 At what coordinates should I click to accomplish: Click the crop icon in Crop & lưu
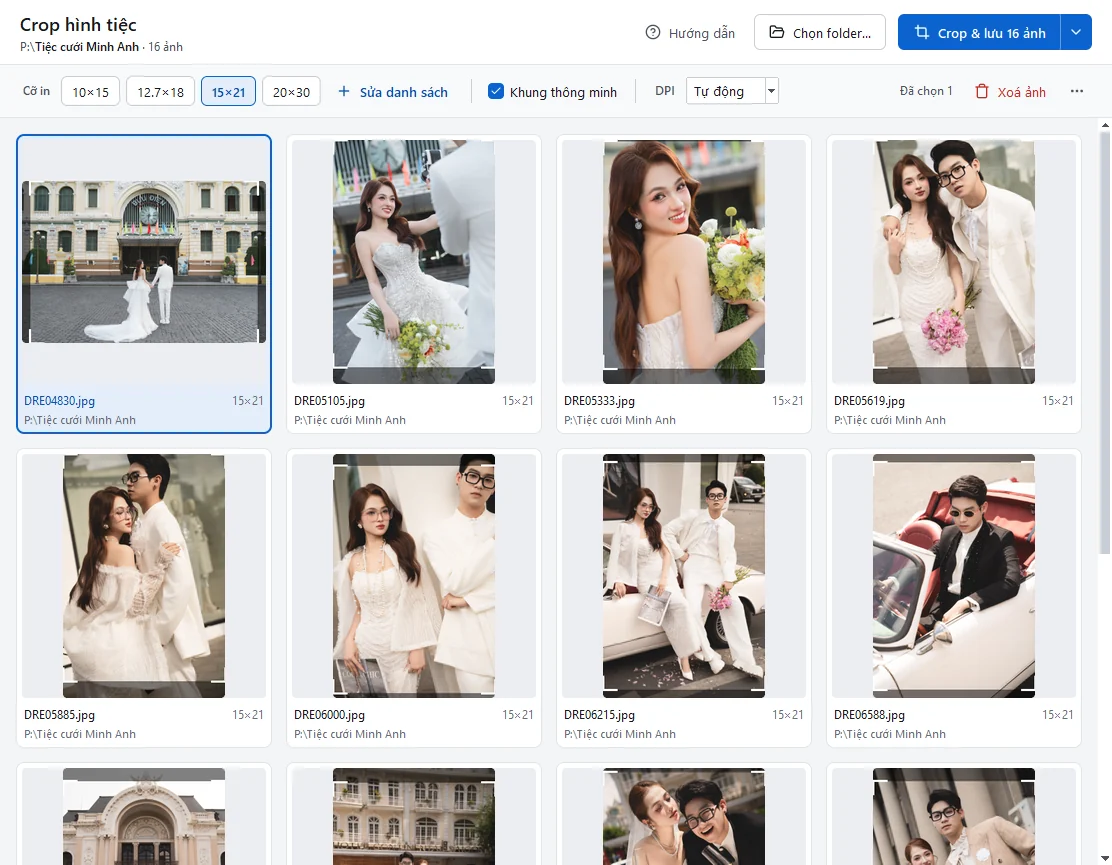point(921,33)
